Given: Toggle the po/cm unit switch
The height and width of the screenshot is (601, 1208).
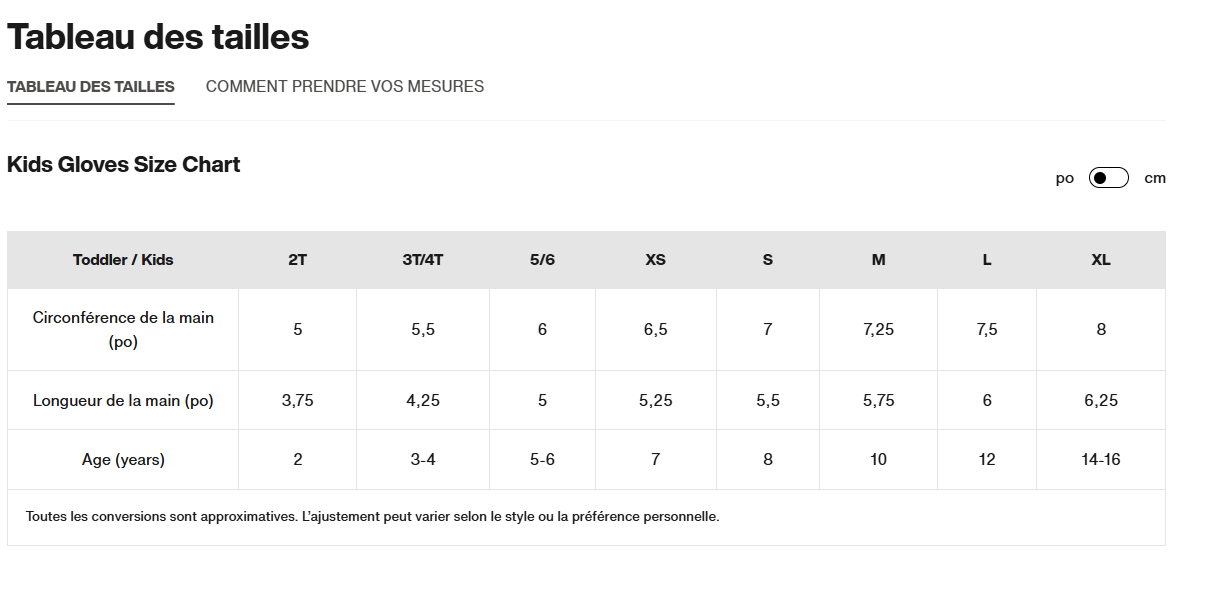Looking at the screenshot, I should click(x=1108, y=178).
